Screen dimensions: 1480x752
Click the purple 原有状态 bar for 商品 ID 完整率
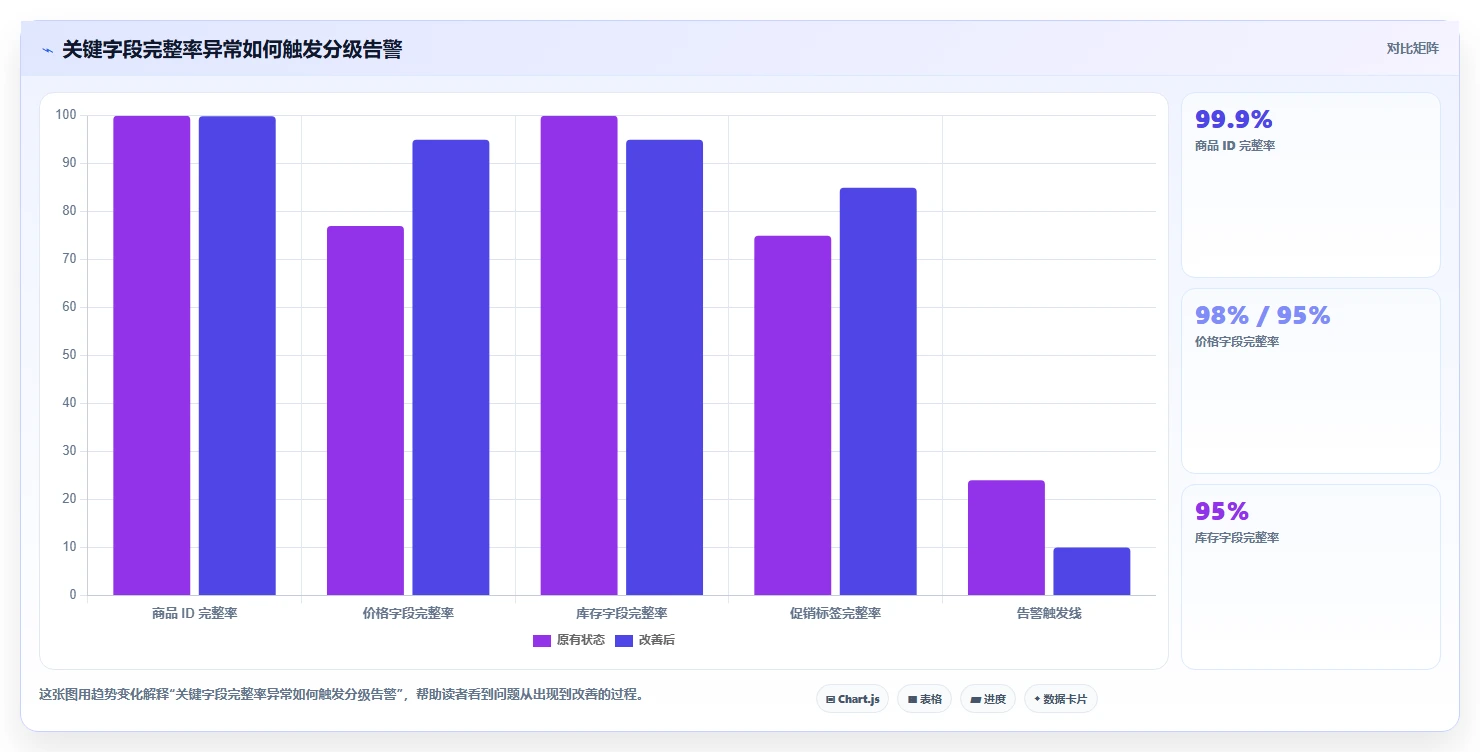[151, 356]
